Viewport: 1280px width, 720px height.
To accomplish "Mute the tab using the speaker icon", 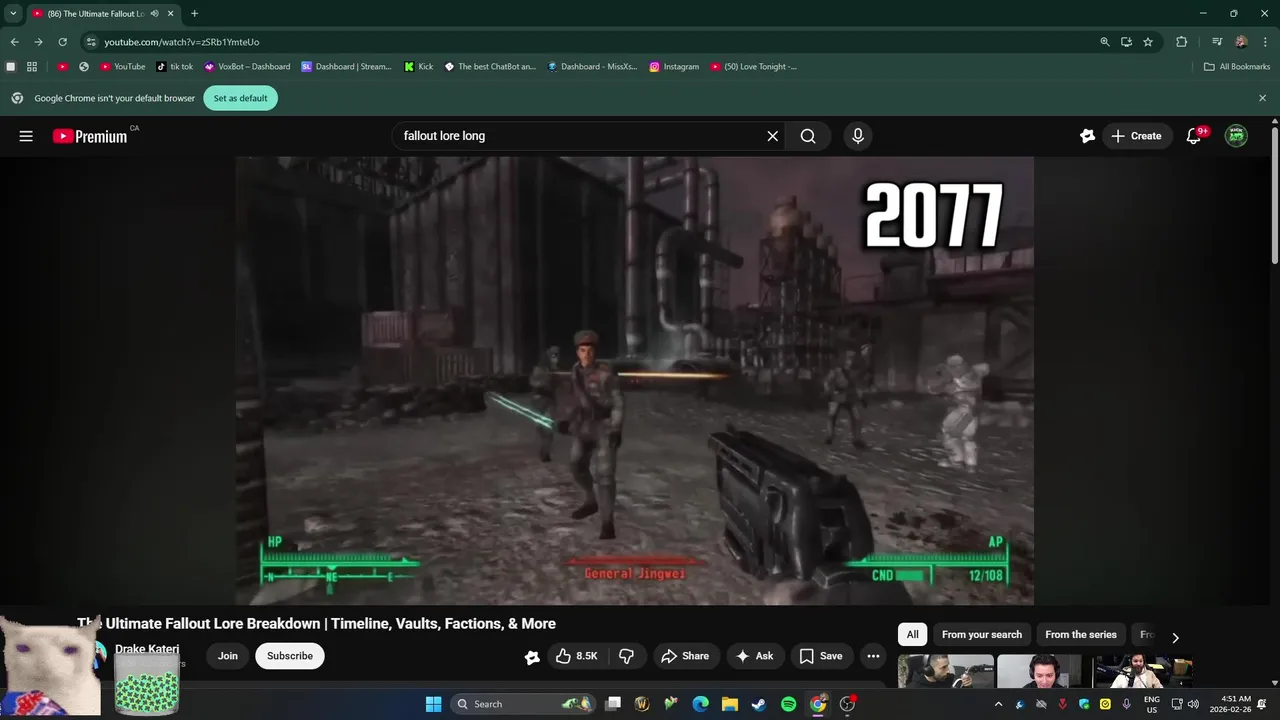I will coord(154,13).
